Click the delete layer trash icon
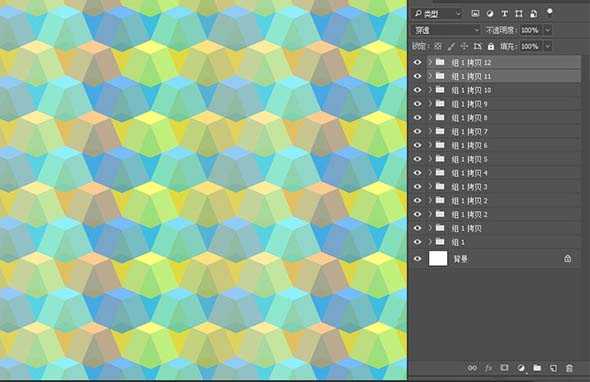The width and height of the screenshot is (590, 382). (x=569, y=368)
